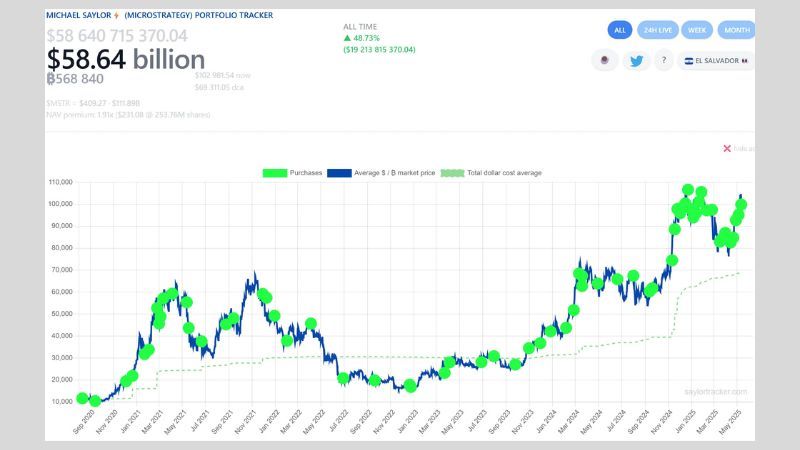Screen dimensions: 800x450
Task: Switch to the 24H LIVE tab
Action: (658, 30)
